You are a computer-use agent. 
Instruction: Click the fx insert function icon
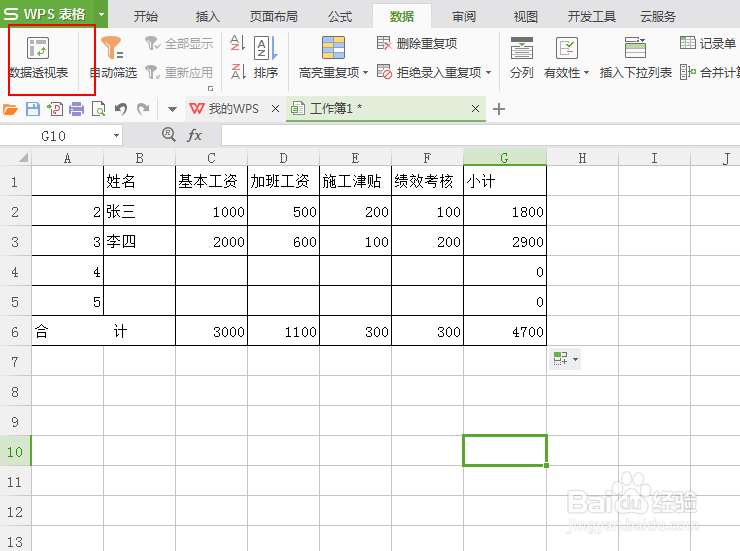click(x=194, y=135)
